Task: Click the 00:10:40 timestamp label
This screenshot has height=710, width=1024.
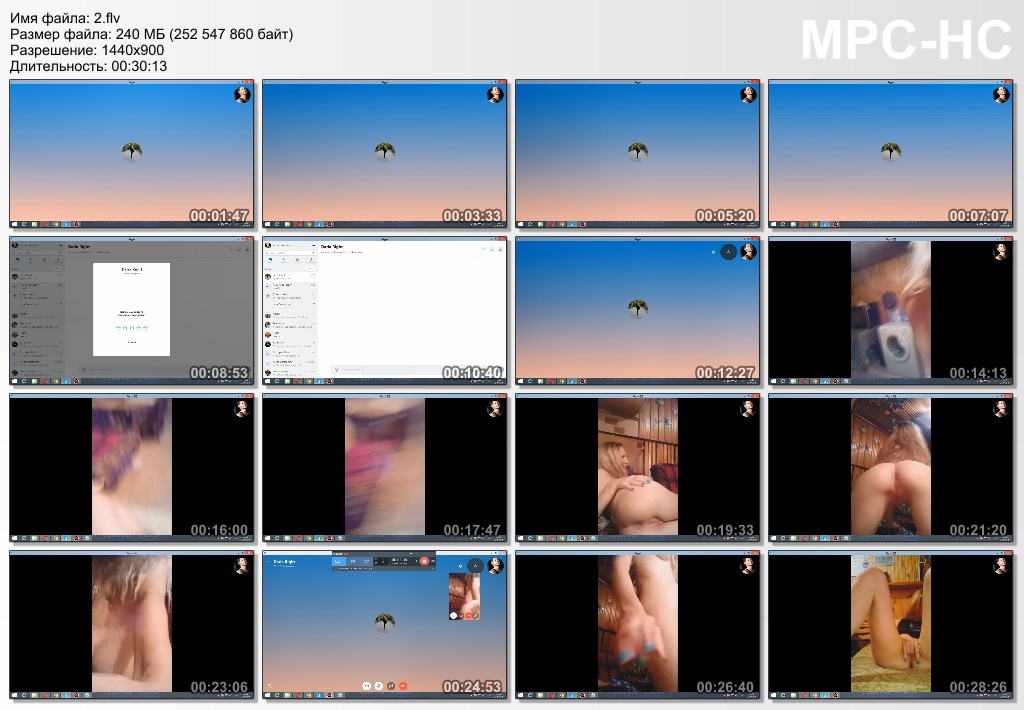Action: pyautogui.click(x=472, y=373)
